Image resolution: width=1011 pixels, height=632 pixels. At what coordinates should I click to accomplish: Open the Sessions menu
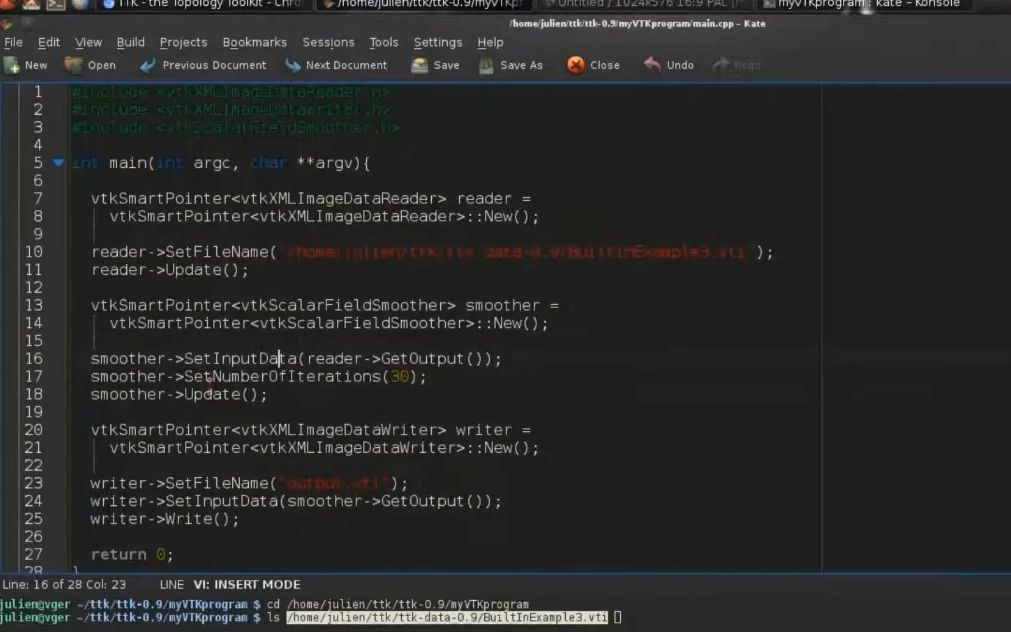(328, 42)
